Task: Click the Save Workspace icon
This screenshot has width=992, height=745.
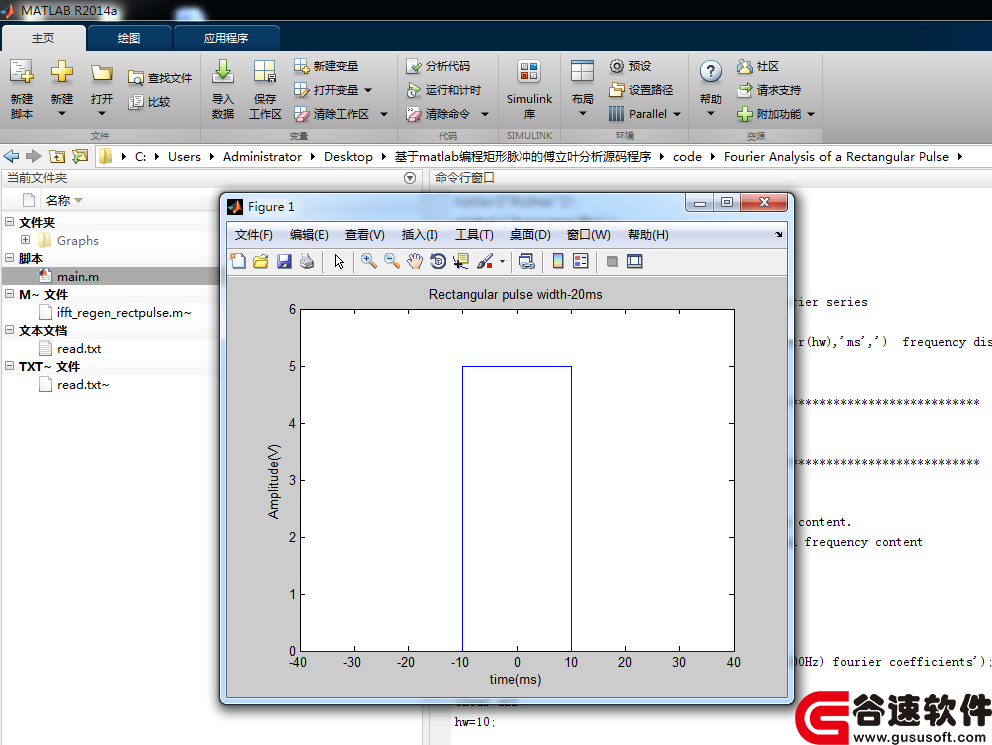Action: pyautogui.click(x=264, y=72)
